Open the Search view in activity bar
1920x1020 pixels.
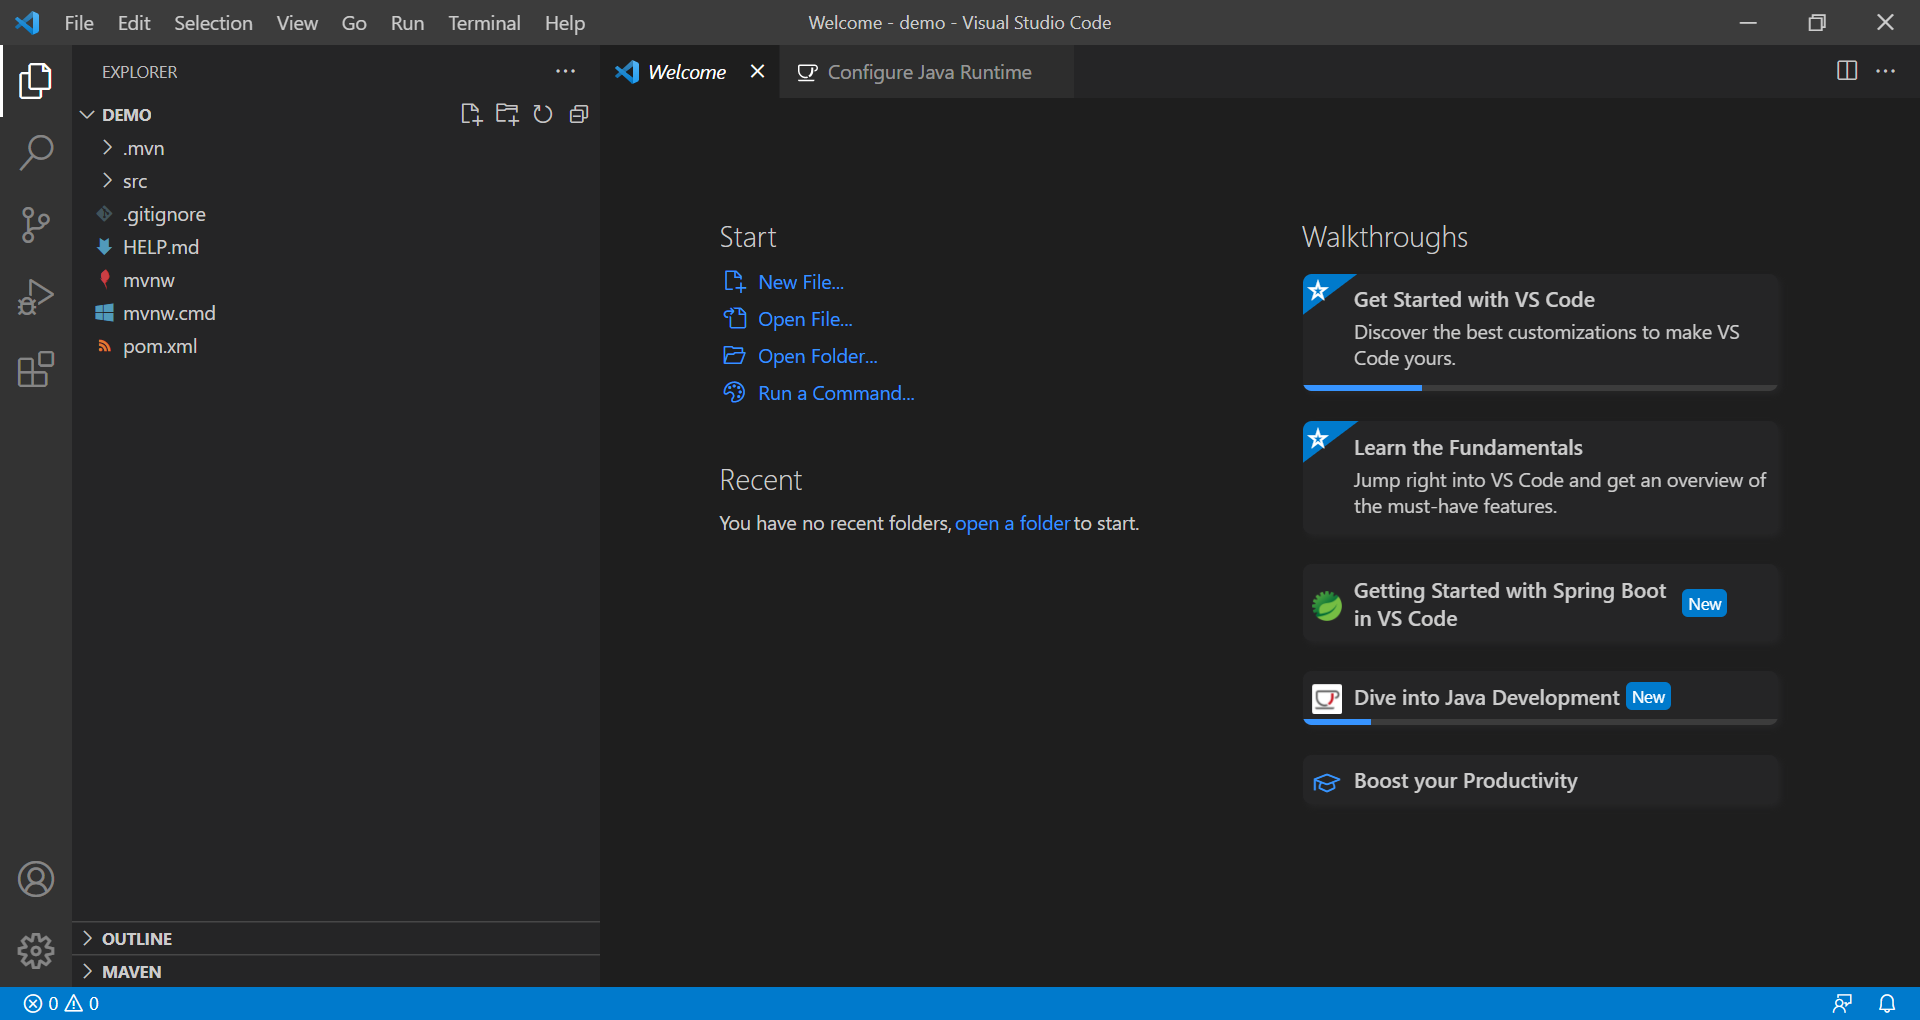click(36, 153)
